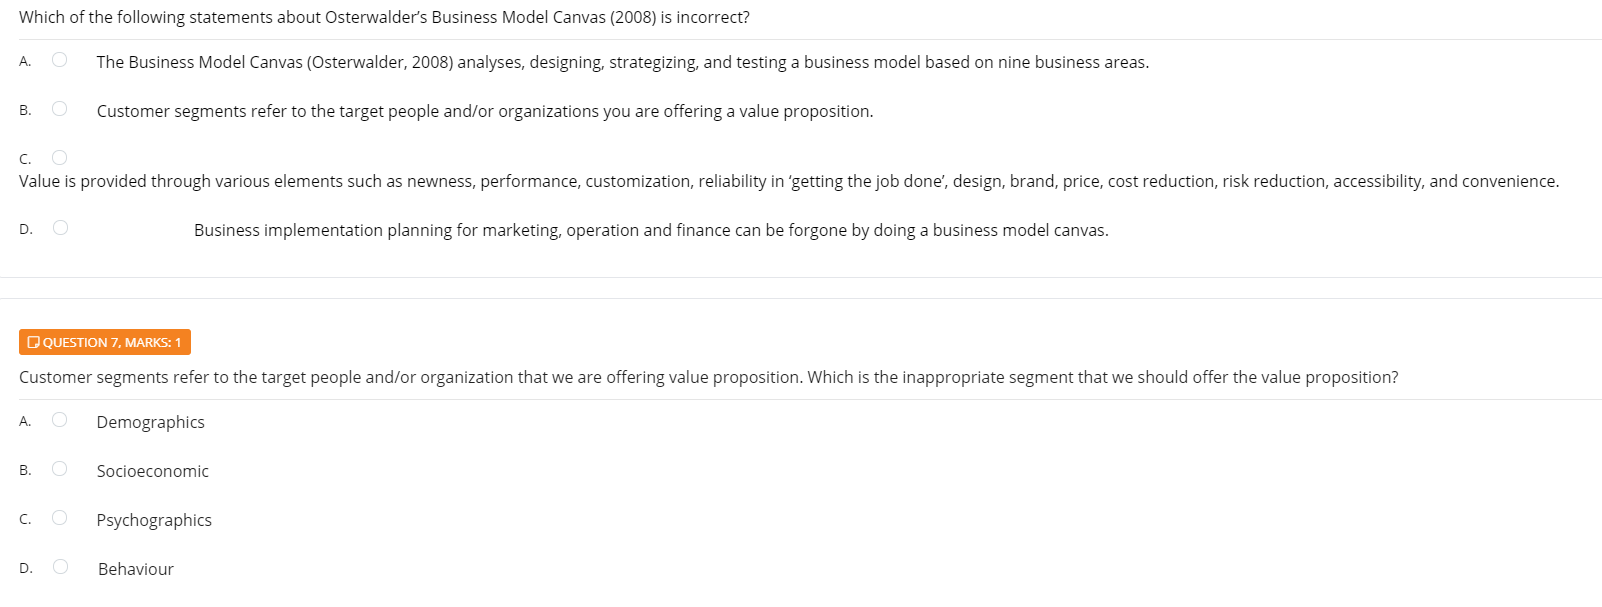Viewport: 1602px width, 607px height.
Task: Click the Socioeconomic option label text
Action: pyautogui.click(x=152, y=471)
